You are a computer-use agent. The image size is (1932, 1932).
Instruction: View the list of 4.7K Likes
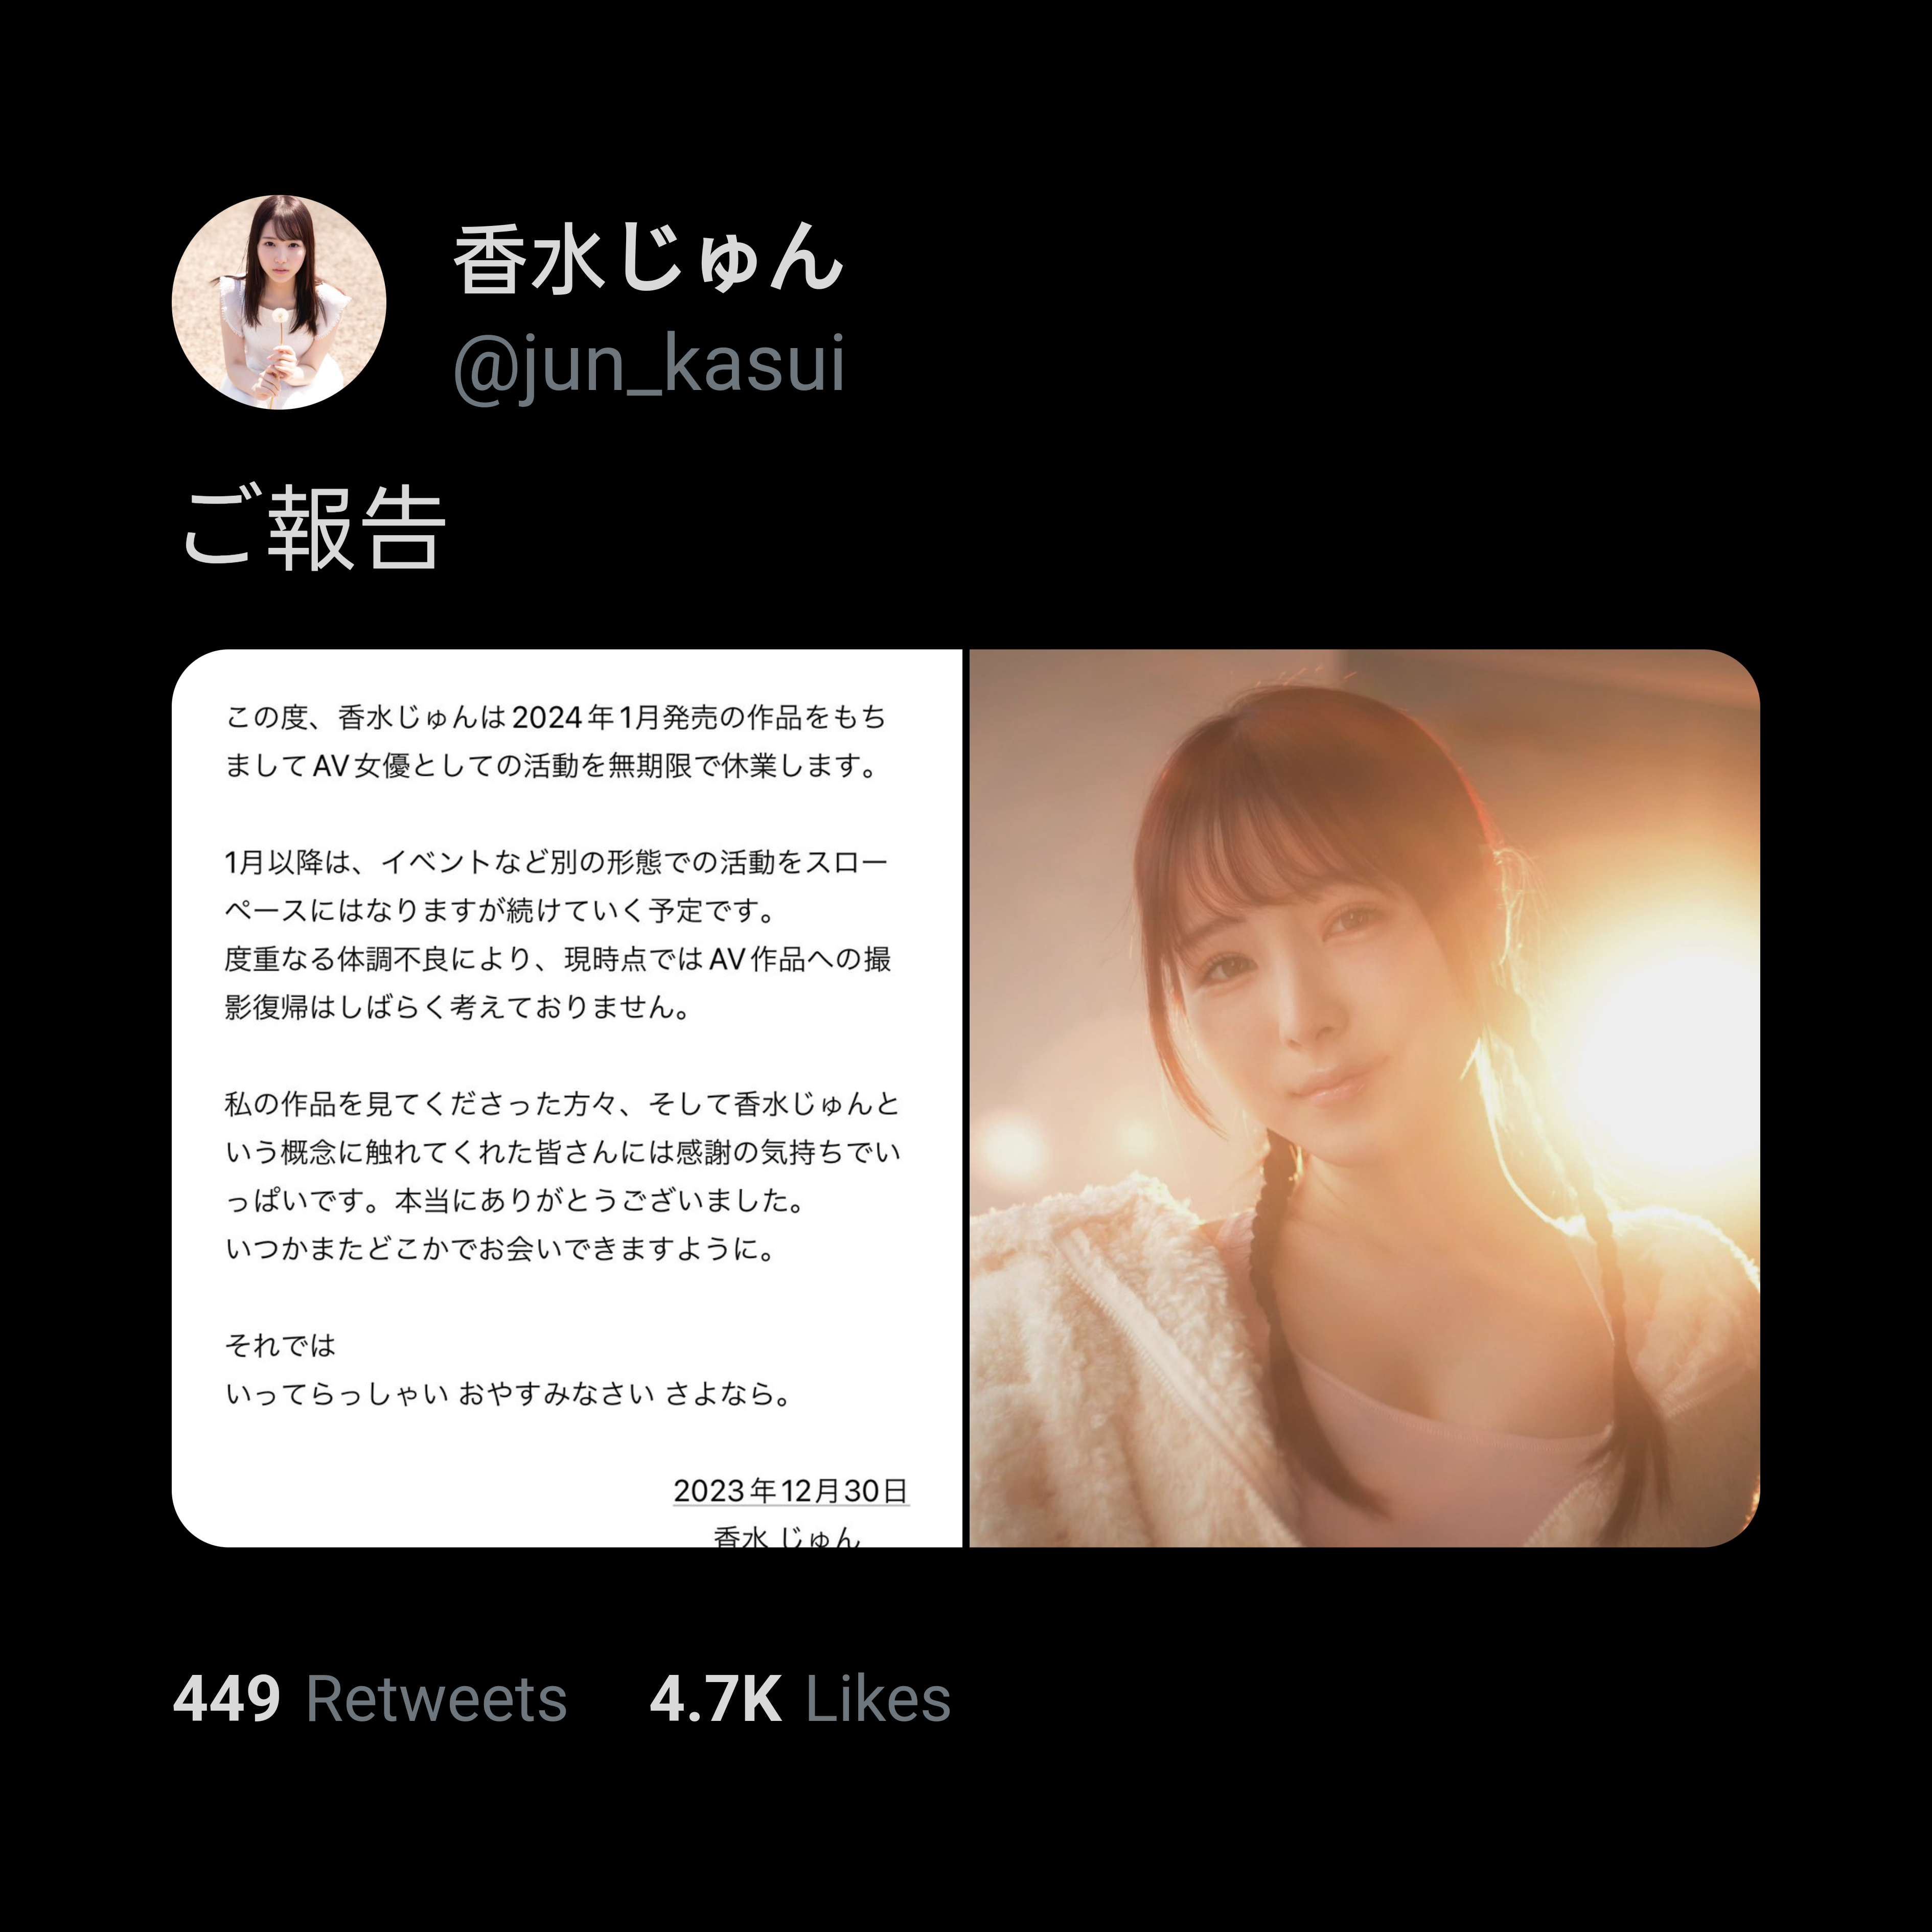[x=800, y=1699]
